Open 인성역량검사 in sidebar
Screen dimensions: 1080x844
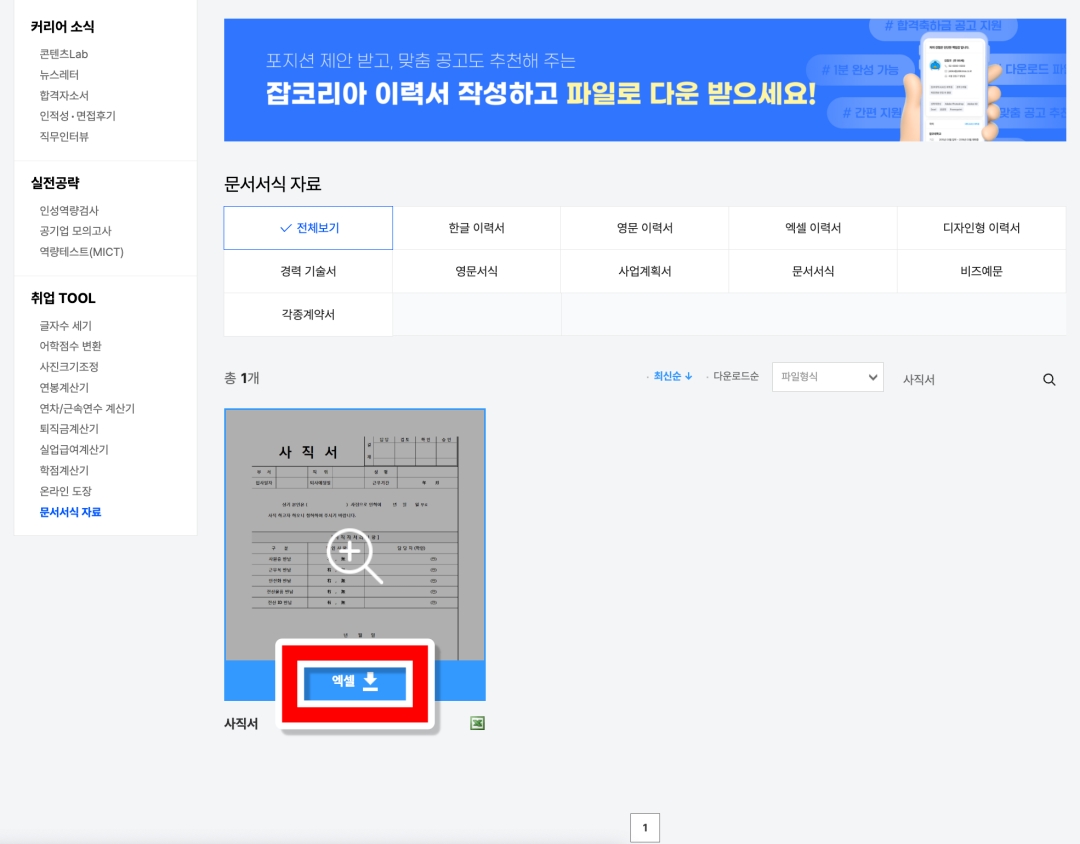(x=69, y=210)
